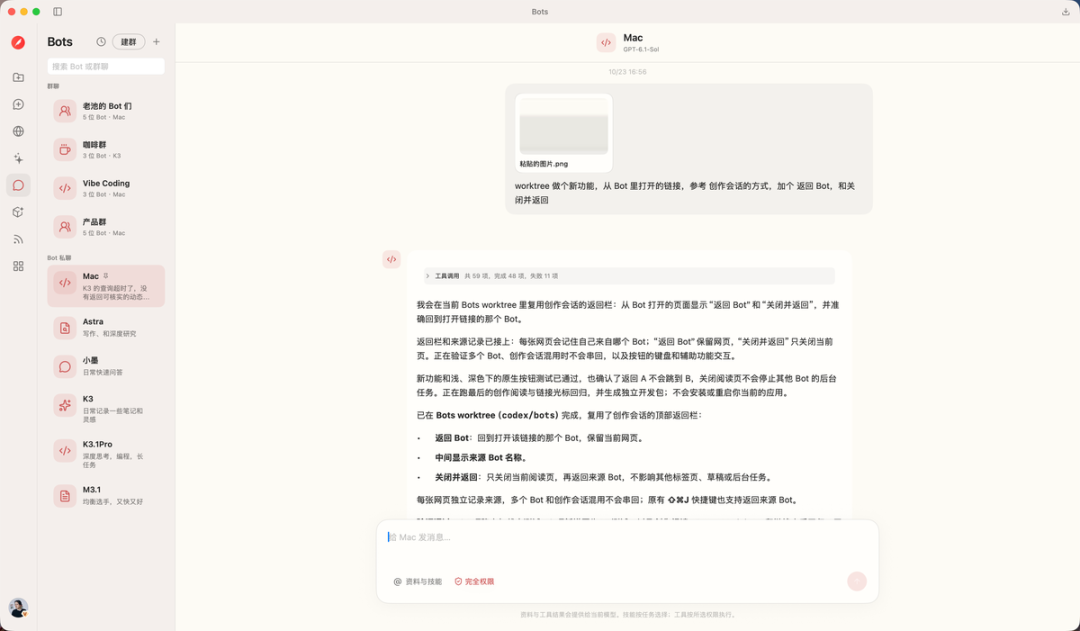Open the M3.1 bot chat
The image size is (1080, 631).
[x=106, y=495]
